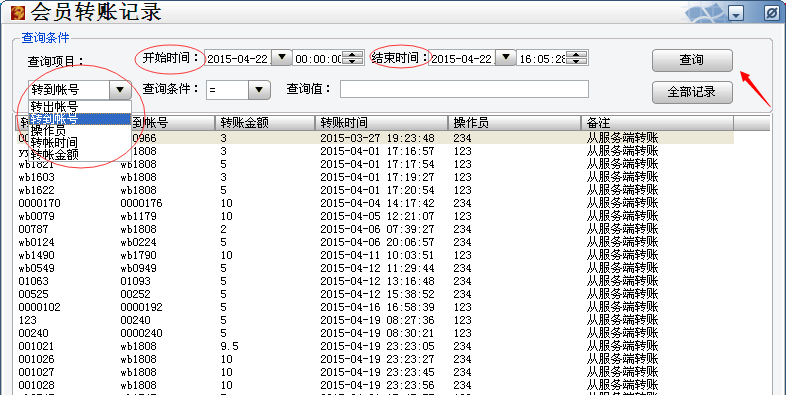This screenshot has width=786, height=395.
Task: Click source account wb1603
Action: click(37, 177)
